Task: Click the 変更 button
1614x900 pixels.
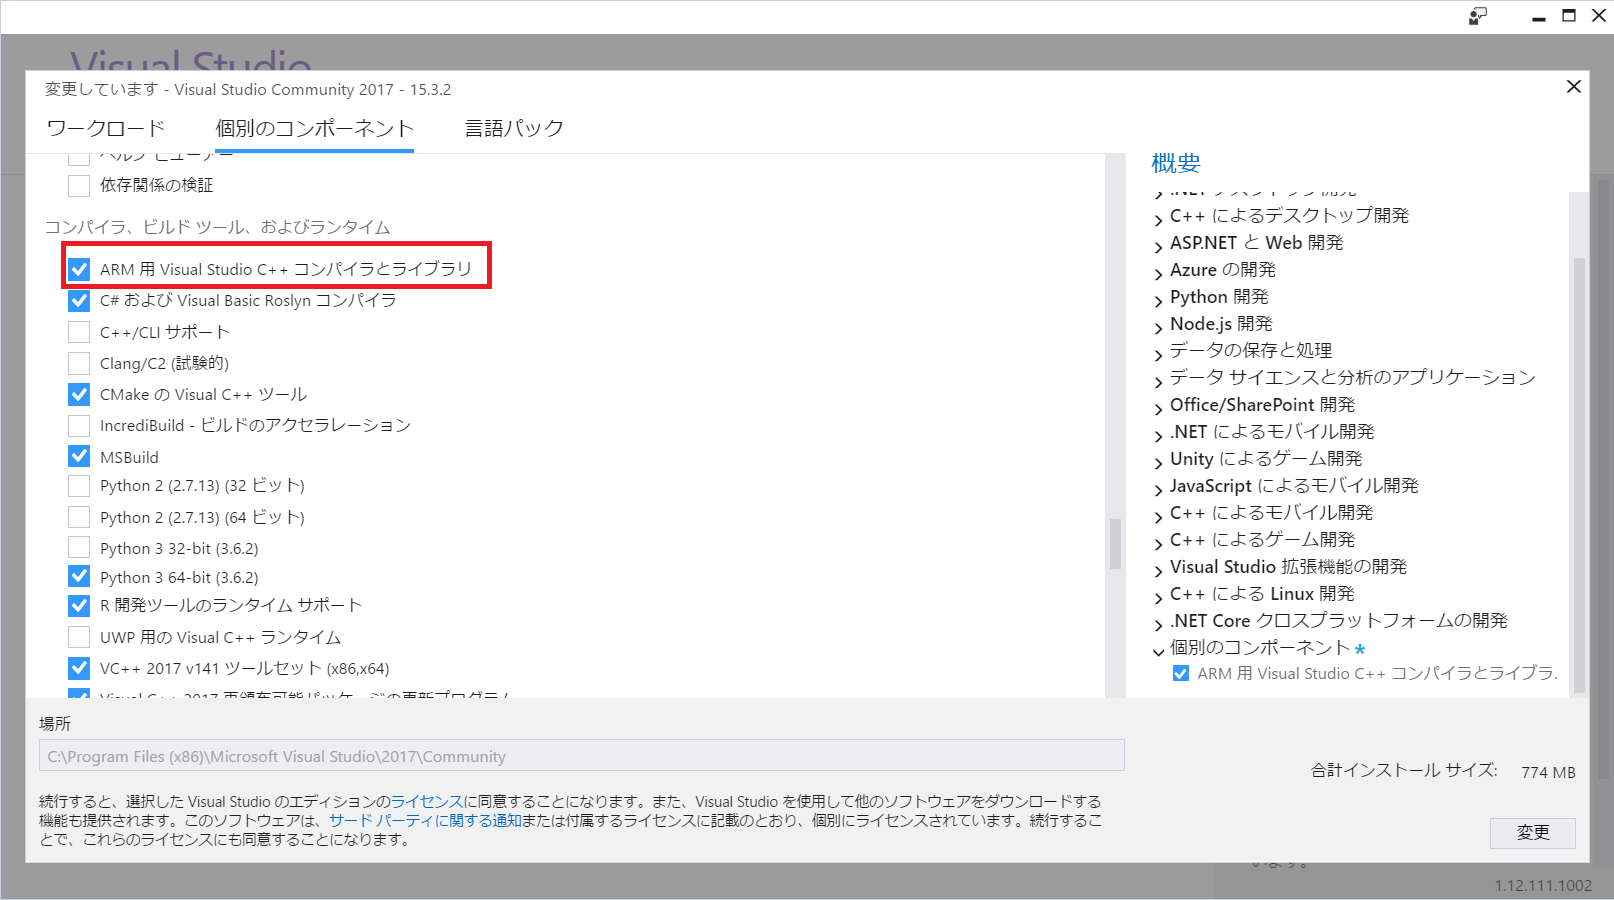Action: tap(1532, 833)
